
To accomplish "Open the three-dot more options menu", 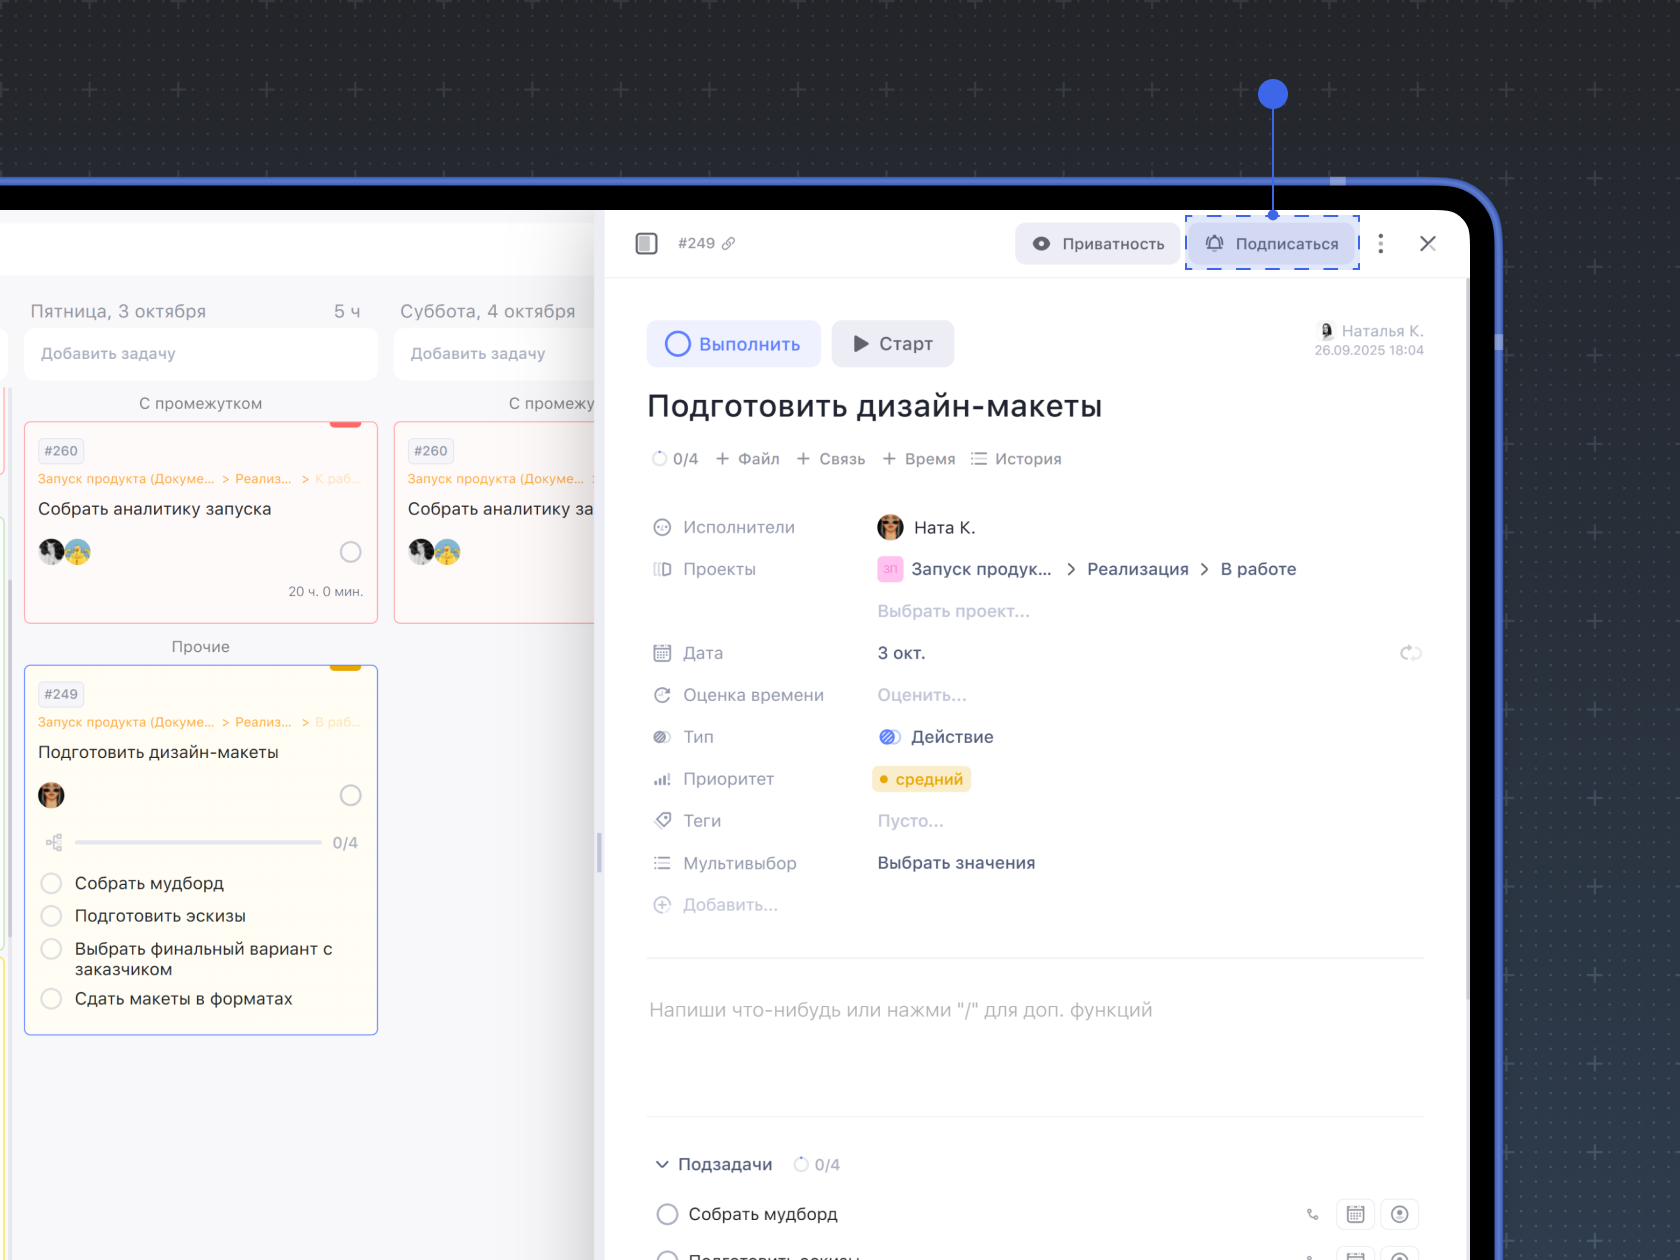I will tap(1380, 243).
